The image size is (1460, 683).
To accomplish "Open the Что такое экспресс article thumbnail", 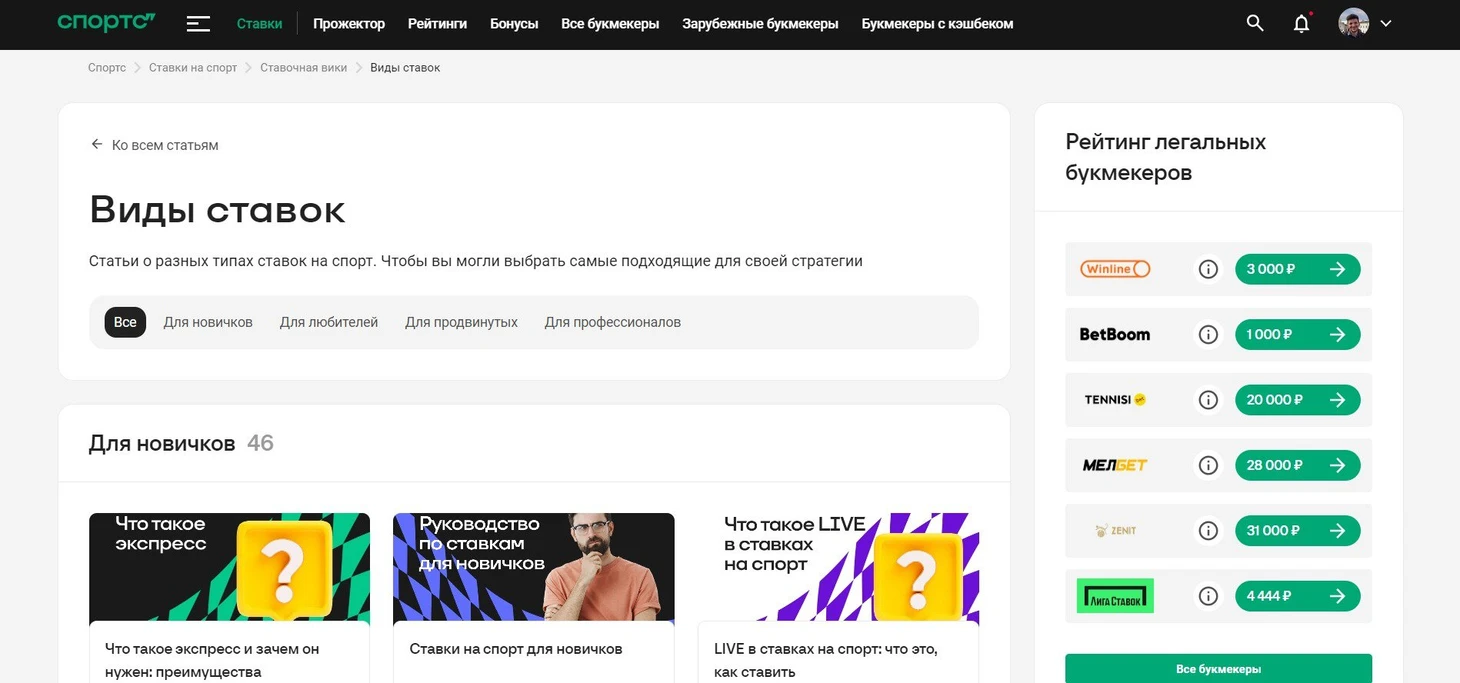I will tap(229, 568).
